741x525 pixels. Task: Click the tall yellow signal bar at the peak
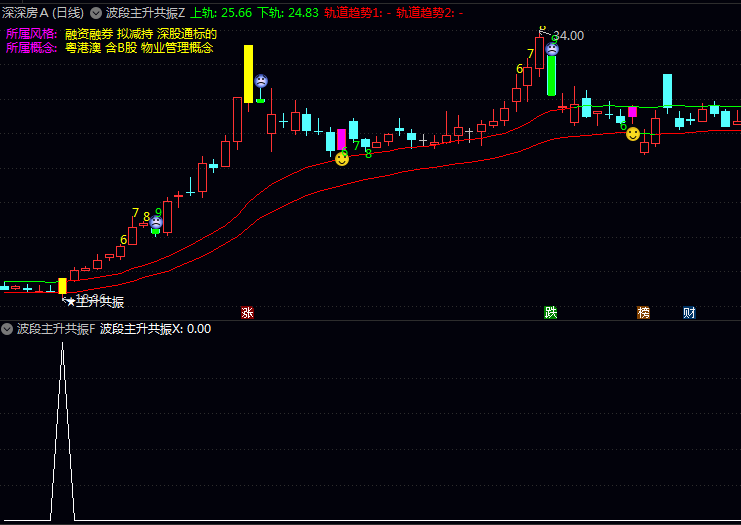248,73
